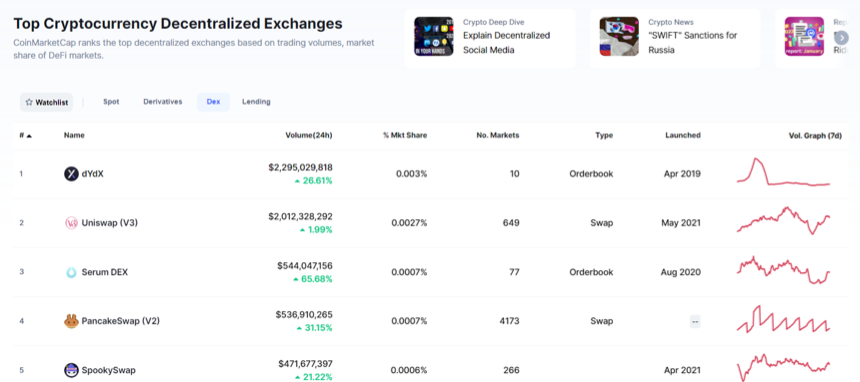Click the carousel next arrow icon

tap(842, 38)
